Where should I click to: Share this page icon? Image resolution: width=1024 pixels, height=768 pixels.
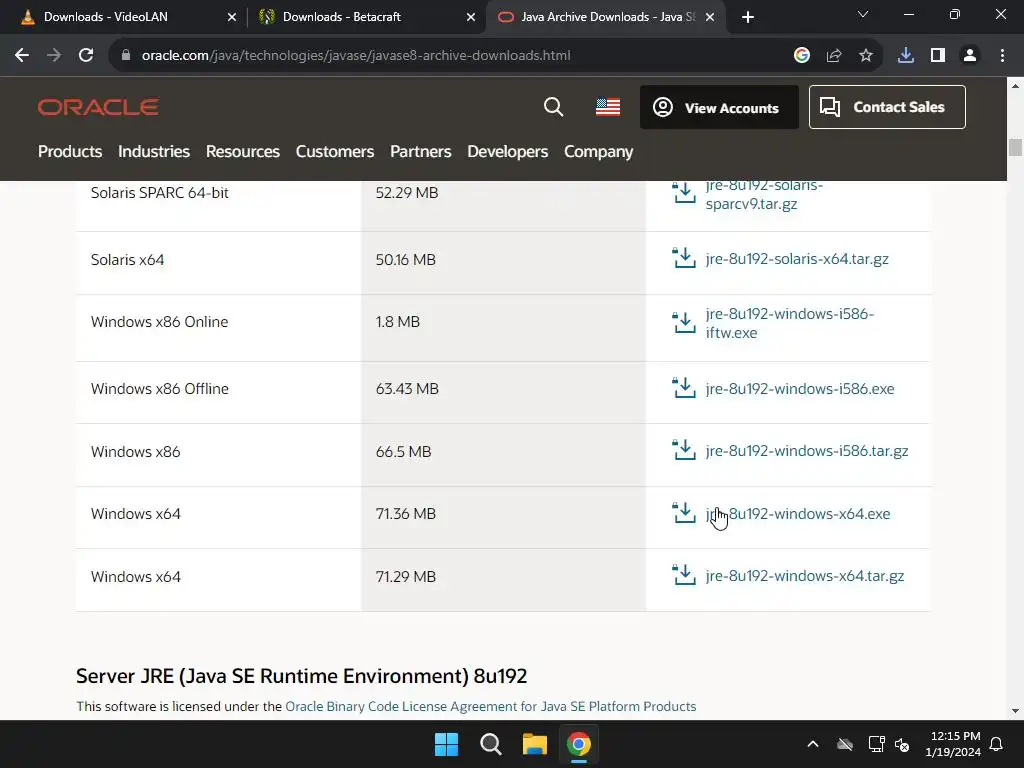coord(834,56)
